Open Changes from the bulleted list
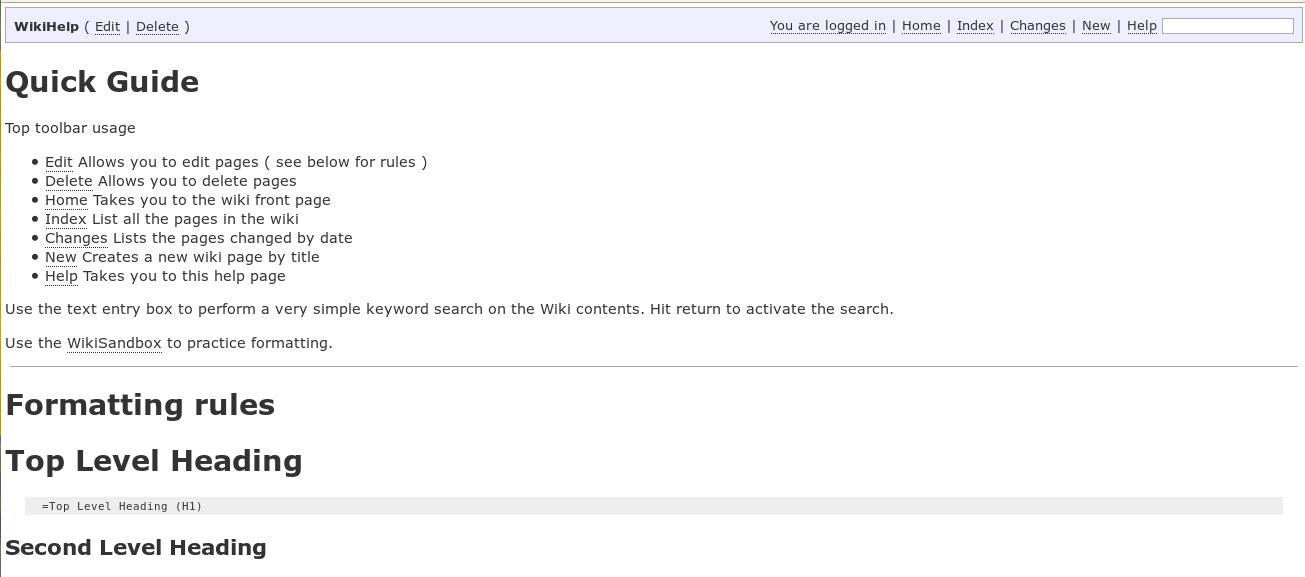The height and width of the screenshot is (577, 1305). pos(76,238)
